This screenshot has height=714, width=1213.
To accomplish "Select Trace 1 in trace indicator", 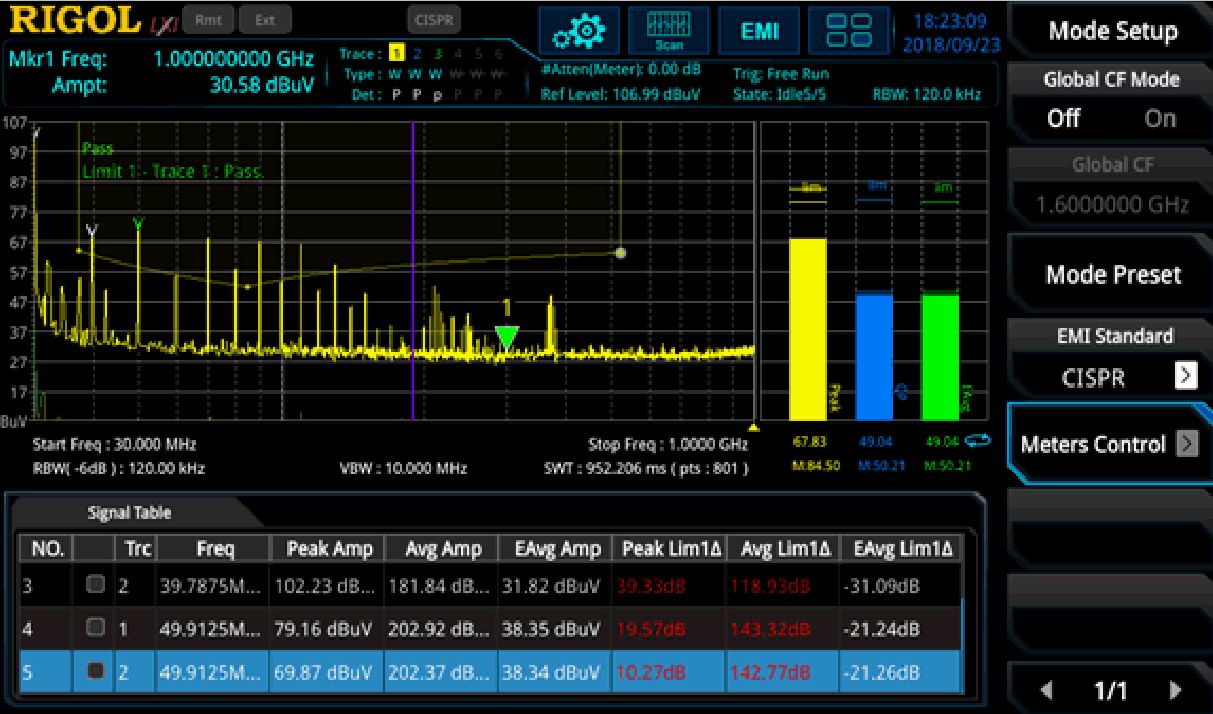I will click(x=395, y=53).
